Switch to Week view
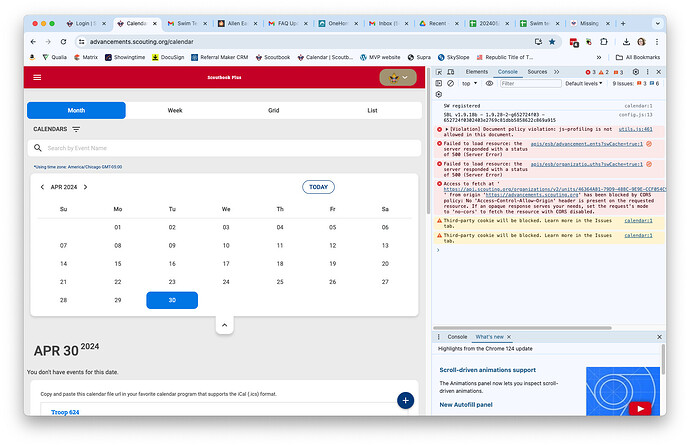 [175, 110]
